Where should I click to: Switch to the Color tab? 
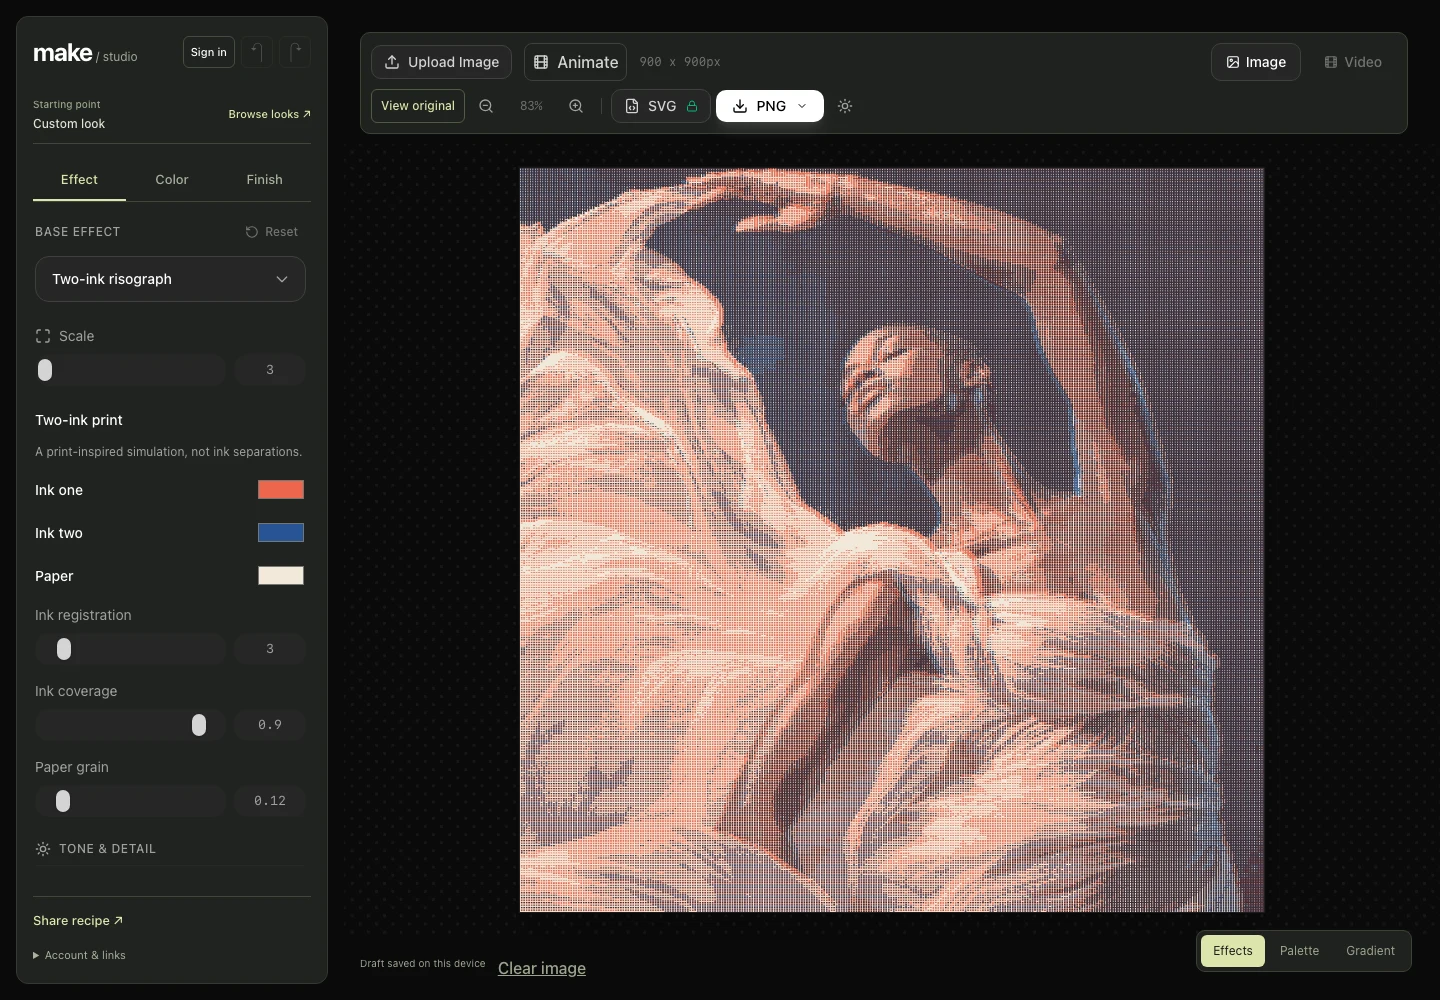[172, 180]
